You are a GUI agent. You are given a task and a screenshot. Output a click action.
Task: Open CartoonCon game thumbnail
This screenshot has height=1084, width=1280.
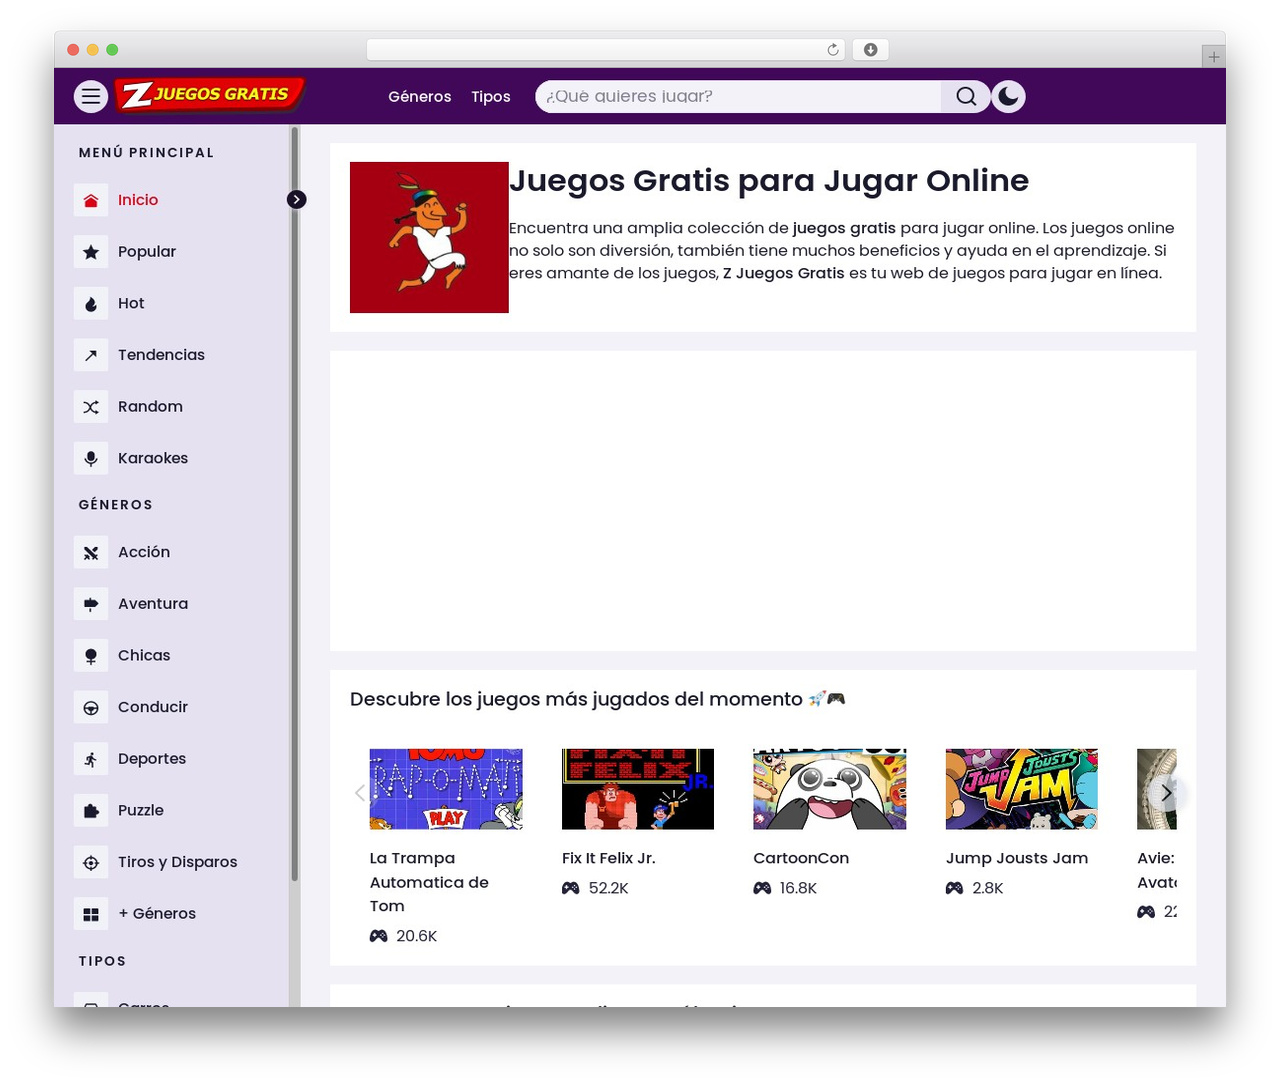click(x=830, y=789)
